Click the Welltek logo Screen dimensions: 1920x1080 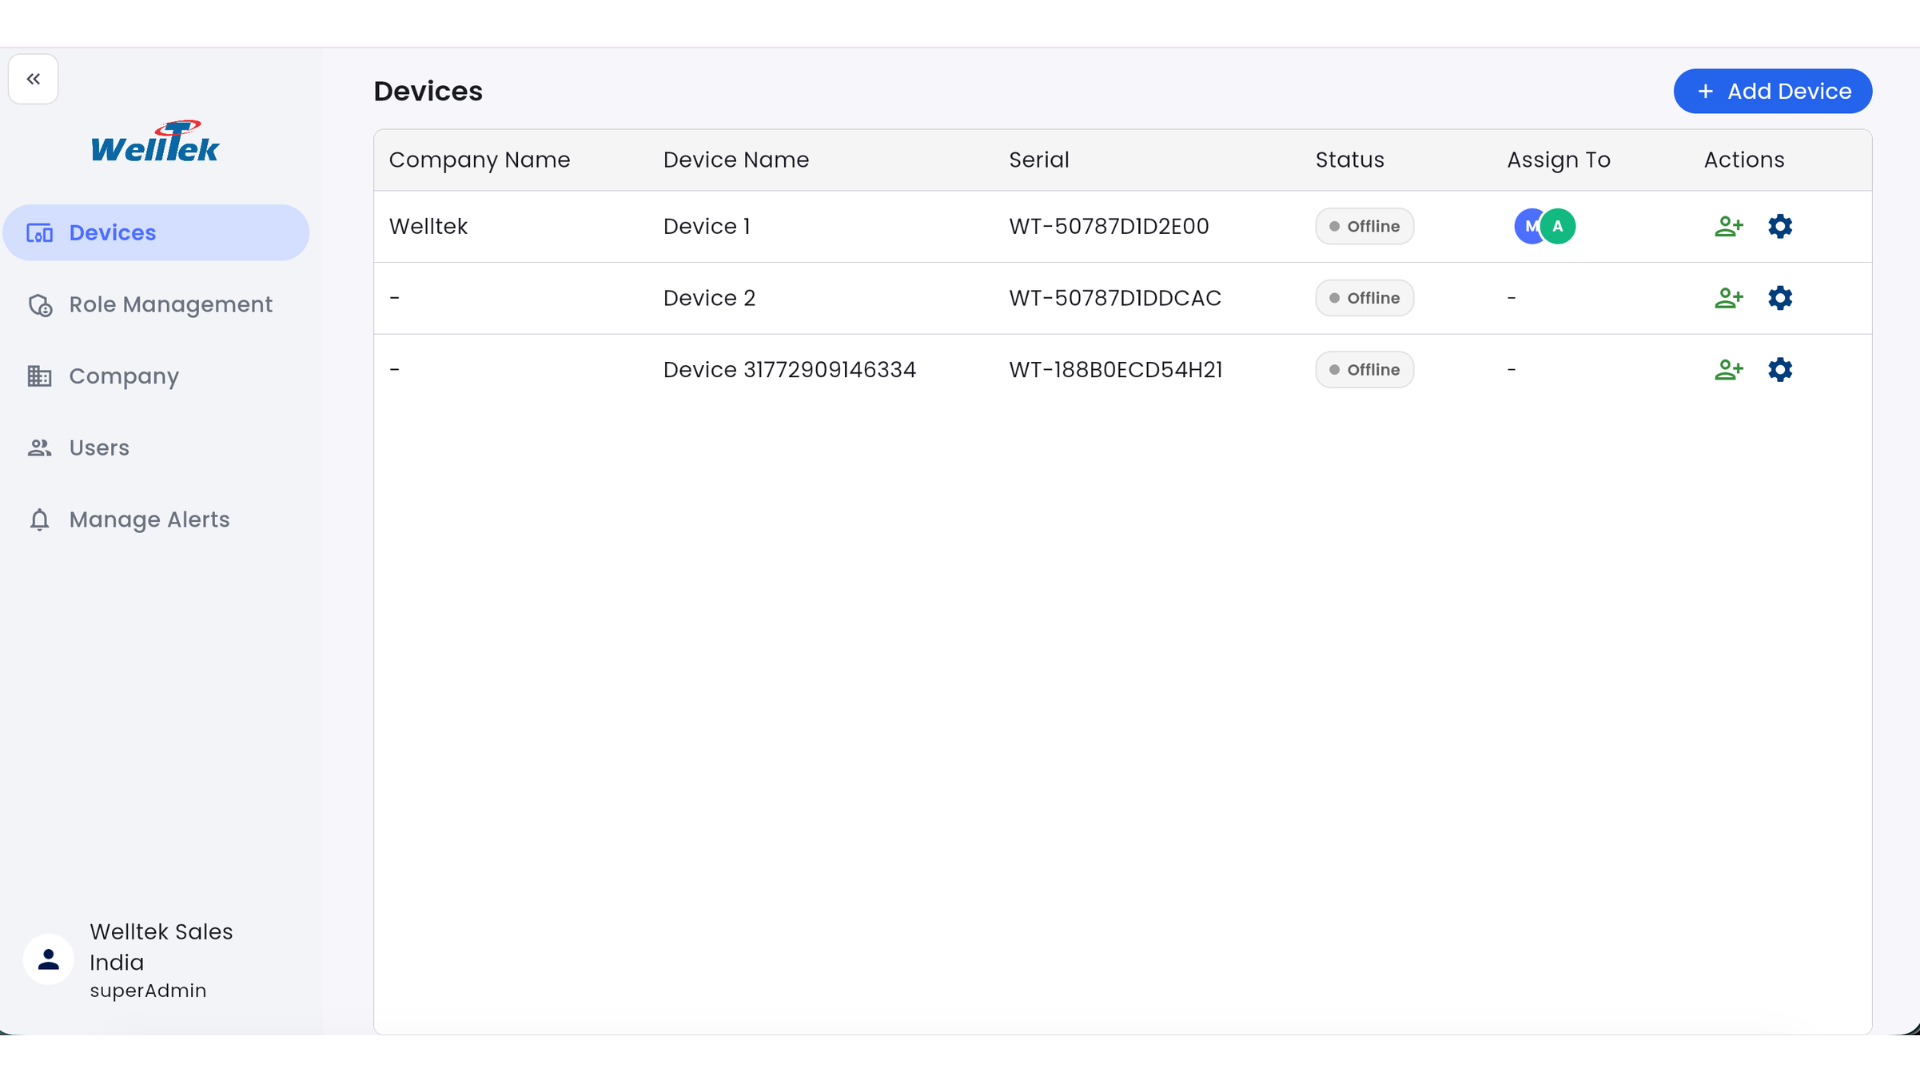point(155,142)
